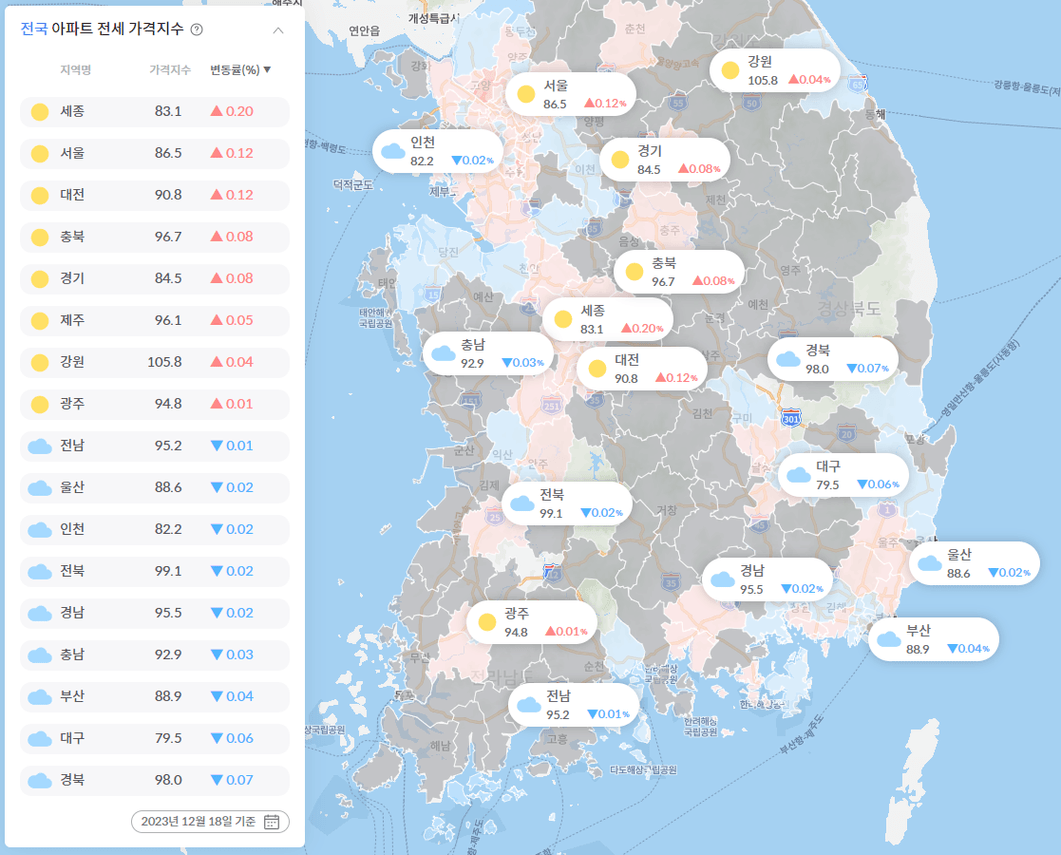Open the 2023년 12월 18일 기준 date selector

pos(210,821)
